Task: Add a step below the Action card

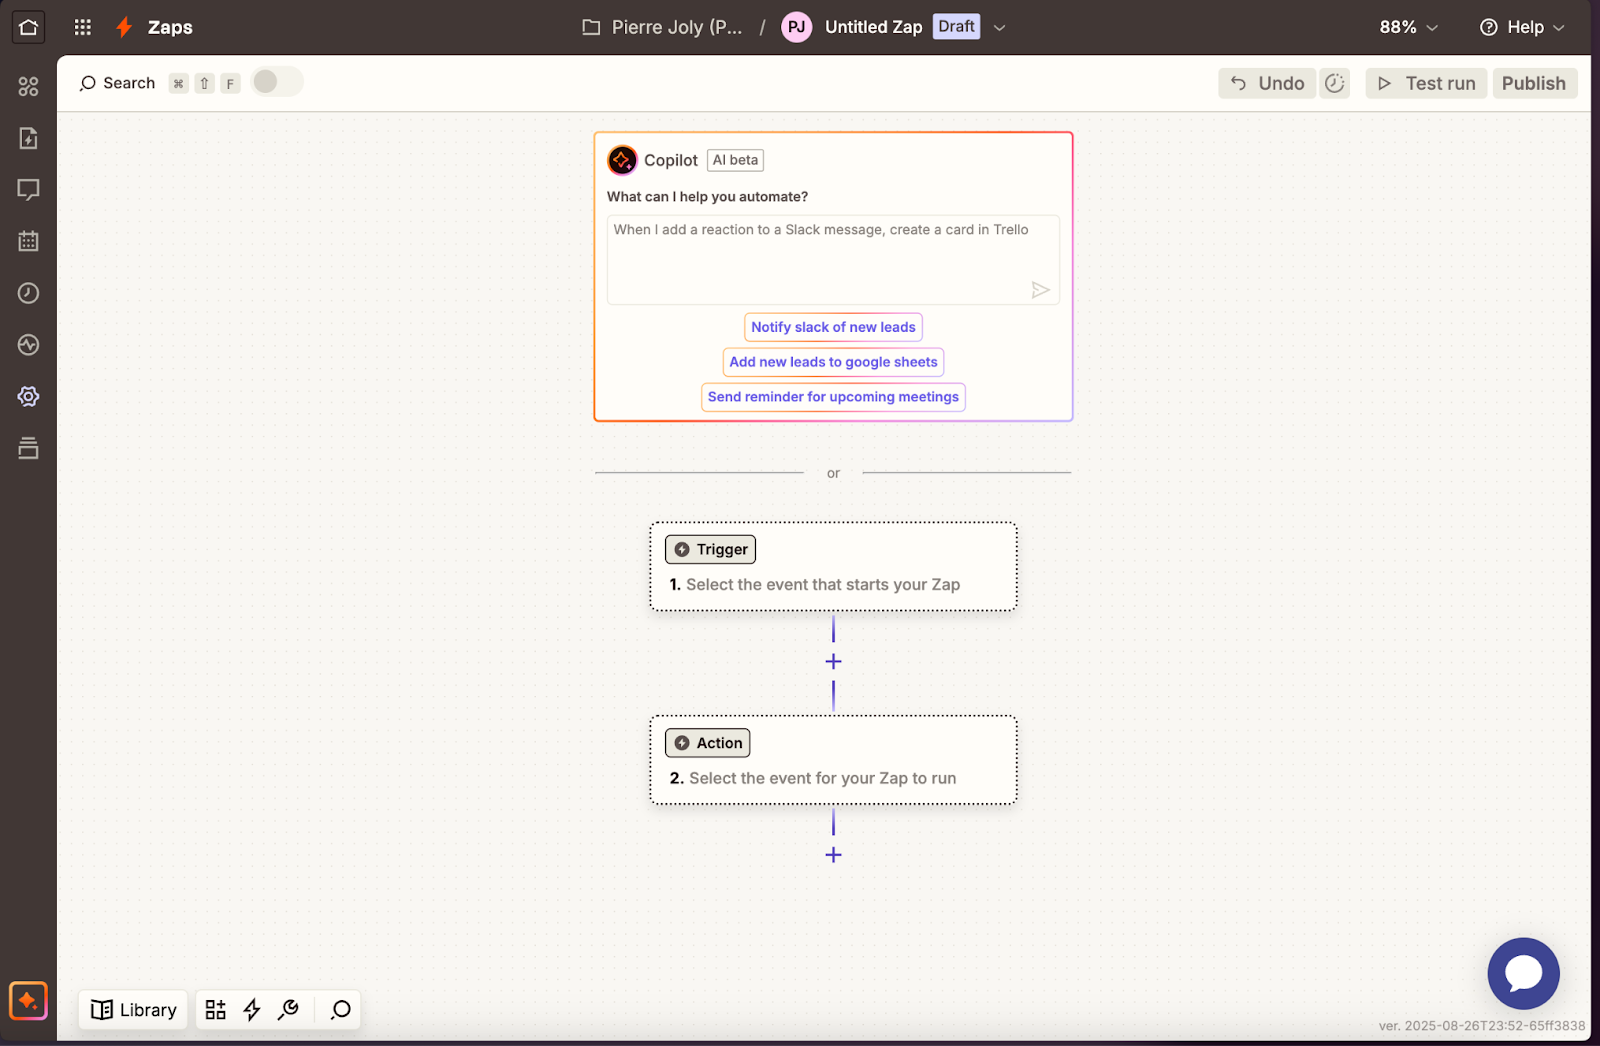Action: 833,855
